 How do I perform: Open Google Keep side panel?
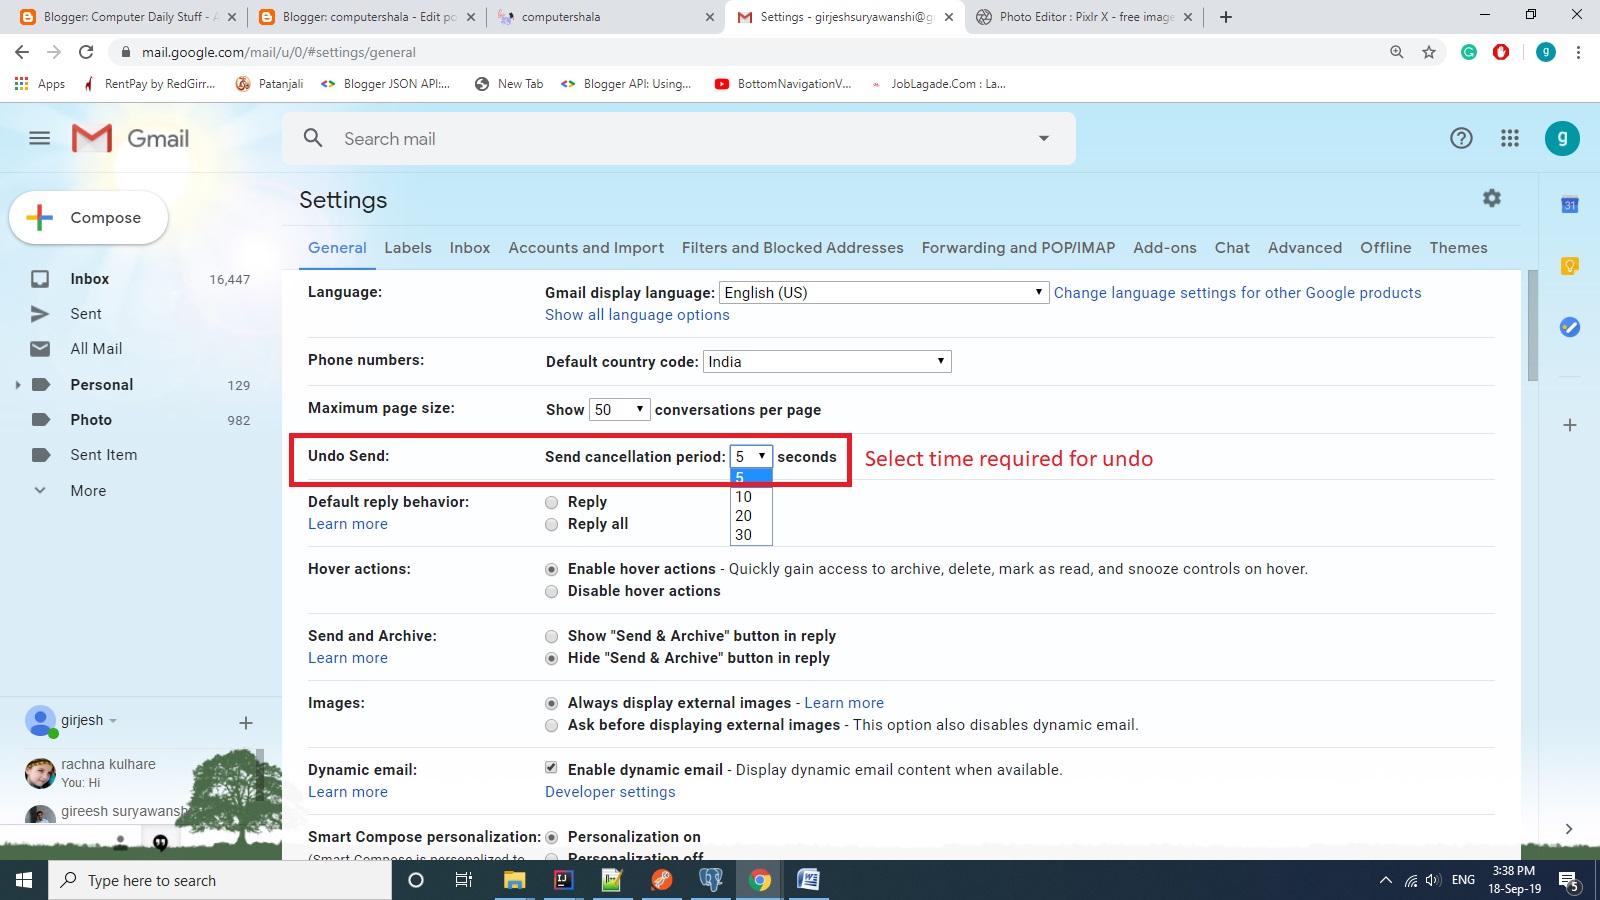click(1570, 266)
